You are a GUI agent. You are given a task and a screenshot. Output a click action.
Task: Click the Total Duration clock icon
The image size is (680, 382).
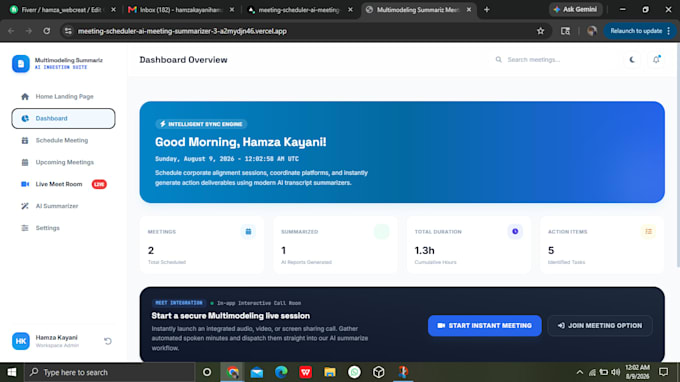515,232
